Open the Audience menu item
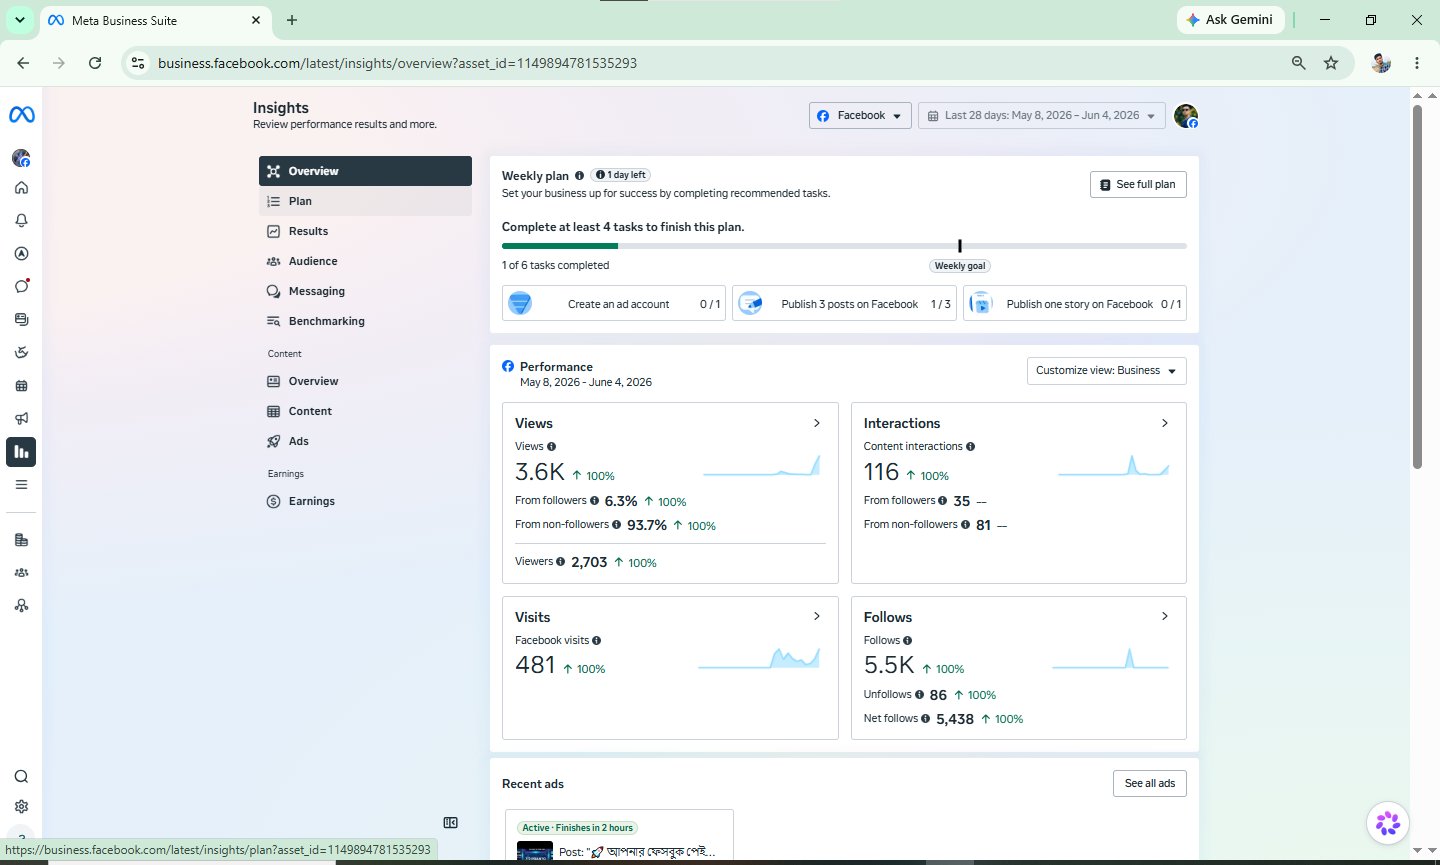The image size is (1440, 865). pyautogui.click(x=365, y=261)
